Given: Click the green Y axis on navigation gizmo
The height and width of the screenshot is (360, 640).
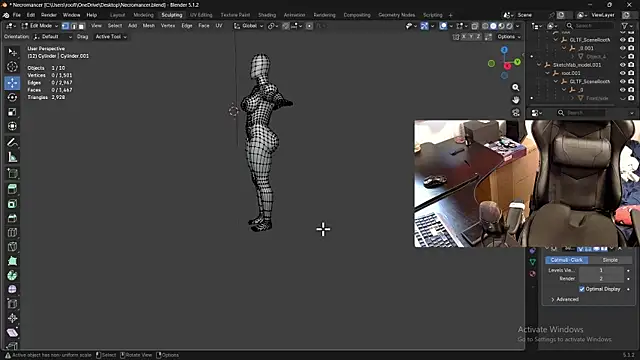Looking at the screenshot, I should point(517,62).
